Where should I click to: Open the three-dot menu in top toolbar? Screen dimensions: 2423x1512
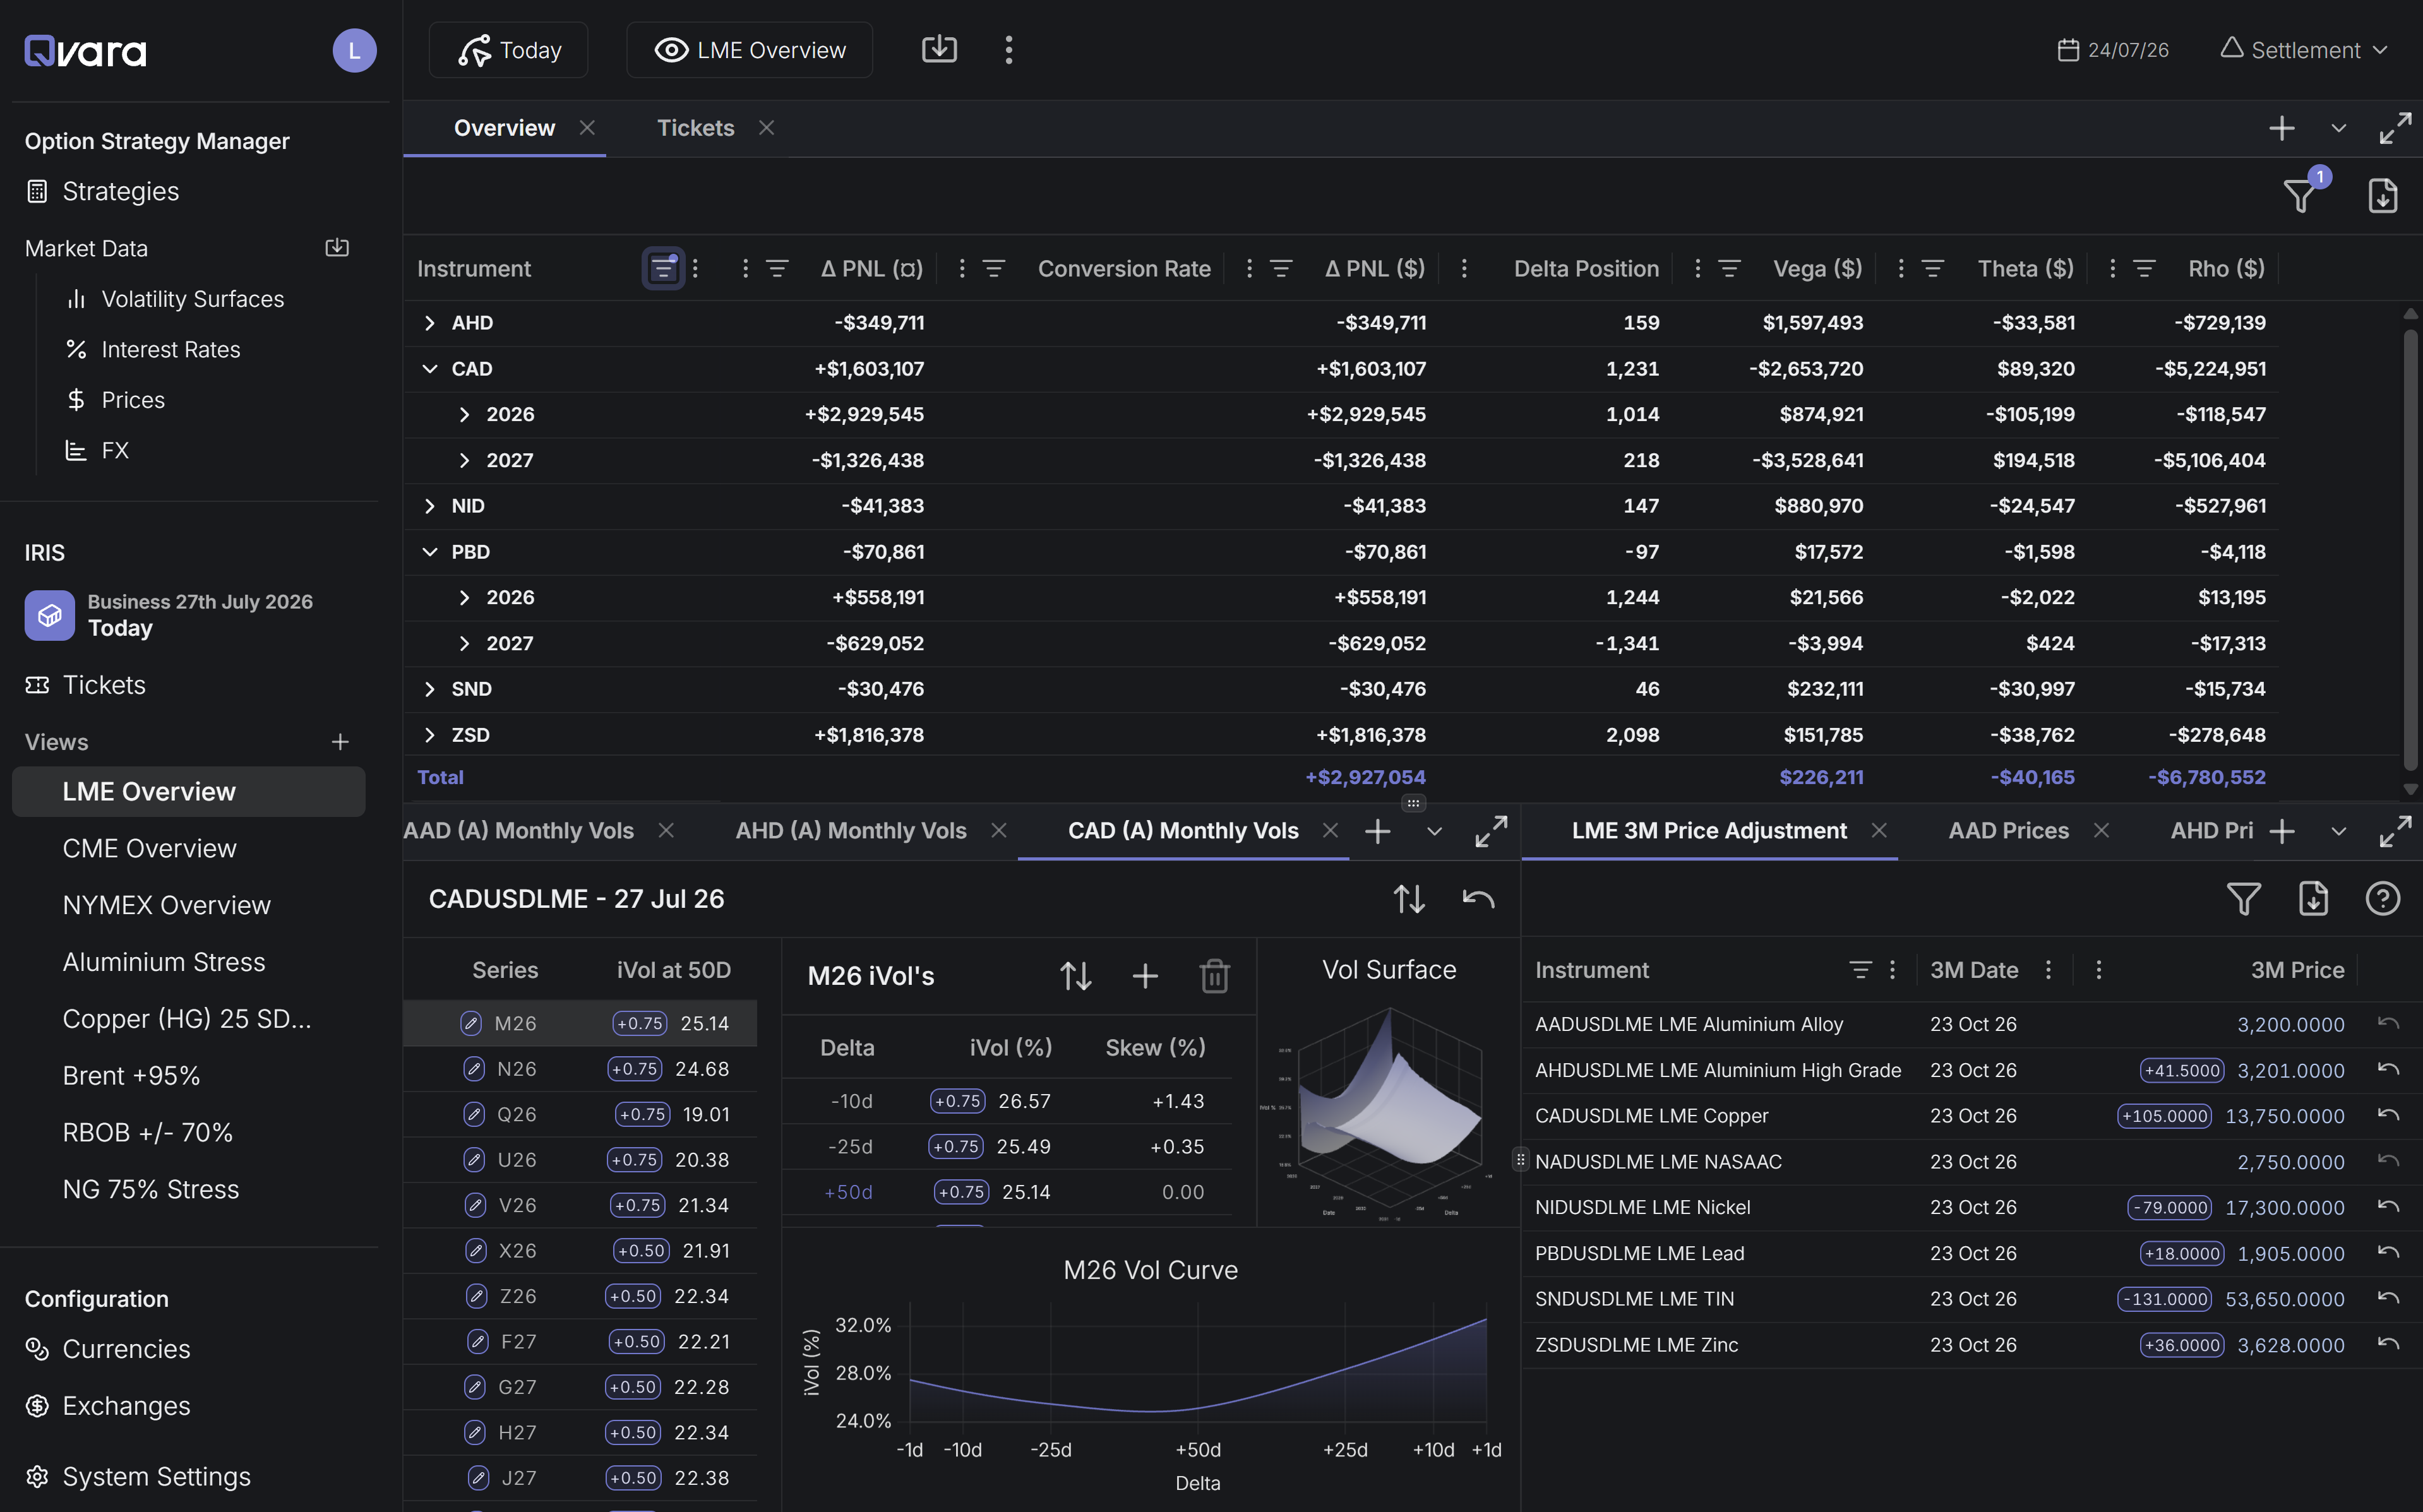(1008, 50)
